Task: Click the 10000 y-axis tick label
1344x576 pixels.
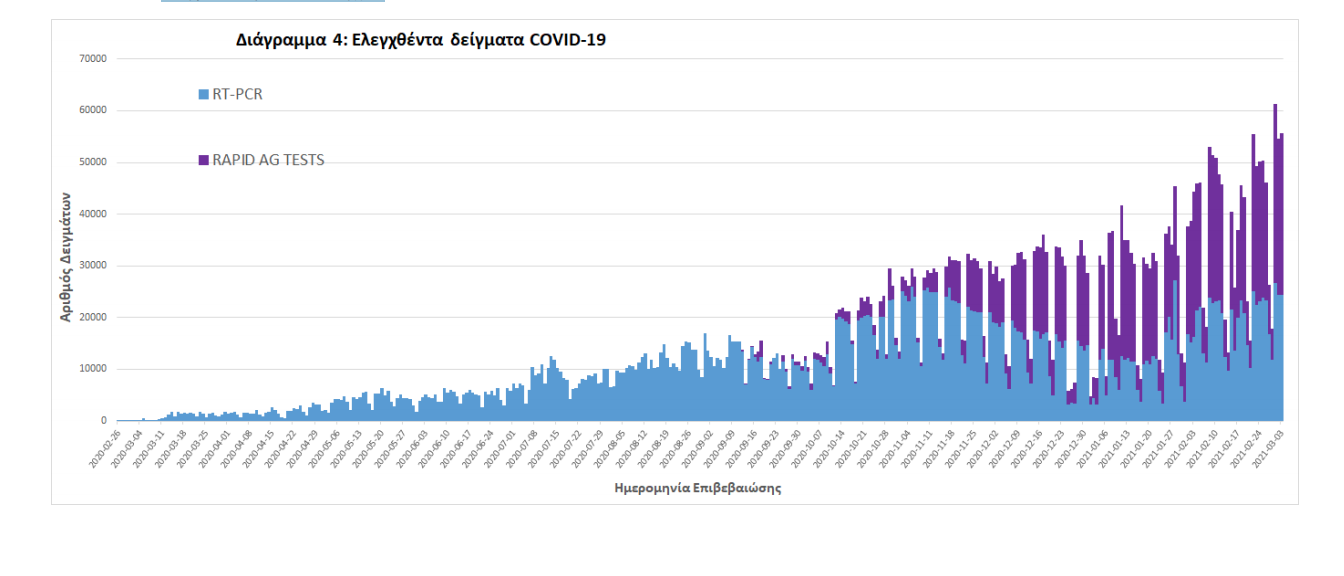Action: coord(93,369)
